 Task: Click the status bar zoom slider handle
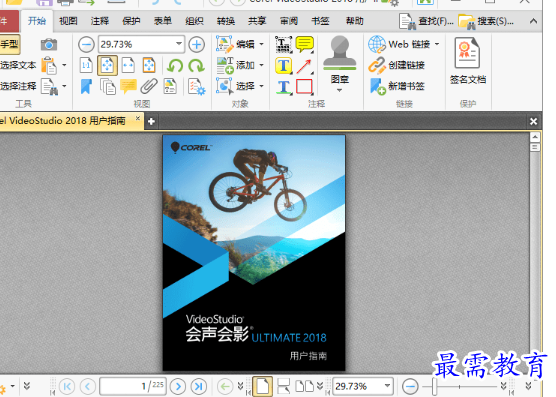coord(434,386)
